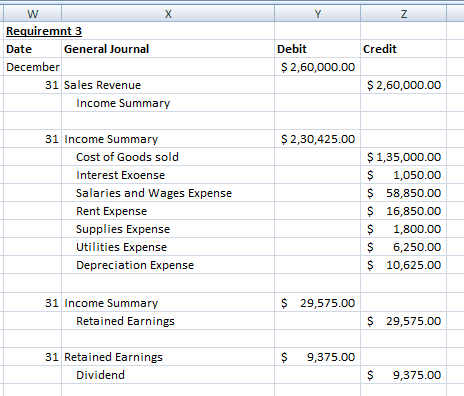The width and height of the screenshot is (464, 396).
Task: Select the 'December' cell
Action: click(32, 67)
